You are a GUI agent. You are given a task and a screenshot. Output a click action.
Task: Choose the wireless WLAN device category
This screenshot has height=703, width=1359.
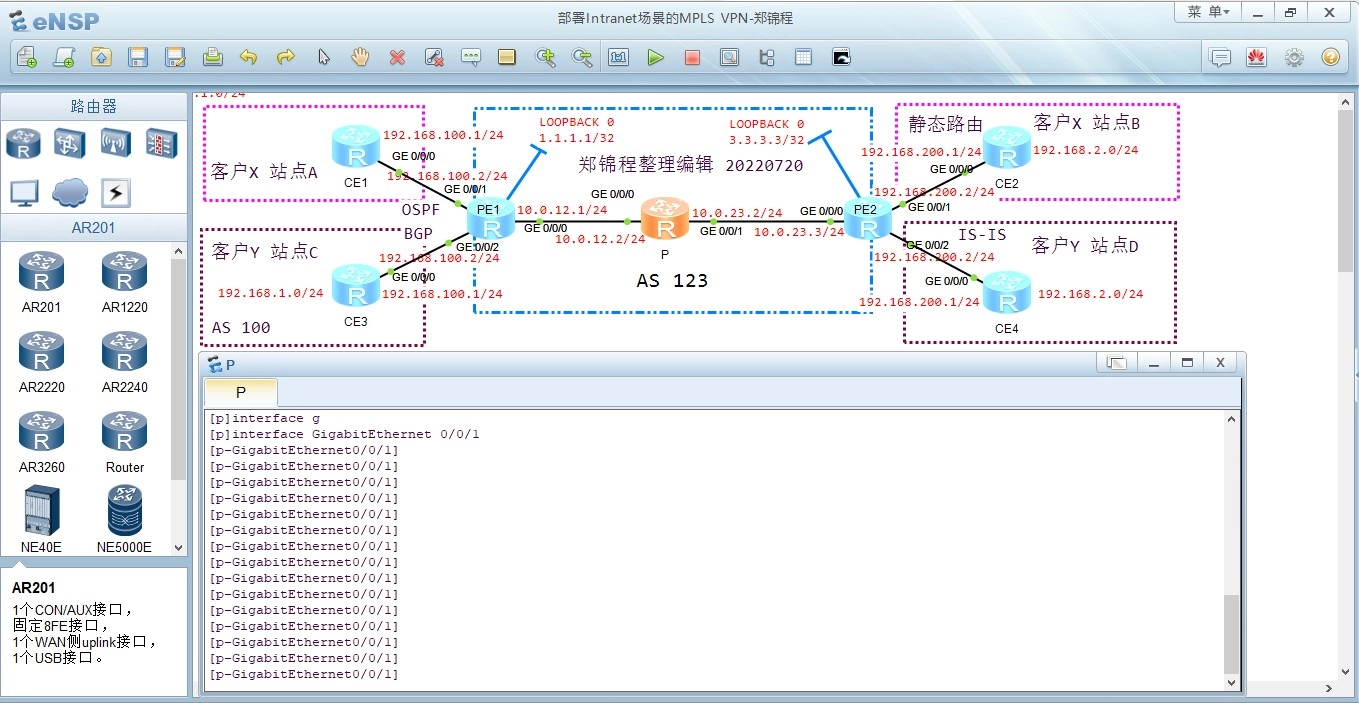[115, 144]
